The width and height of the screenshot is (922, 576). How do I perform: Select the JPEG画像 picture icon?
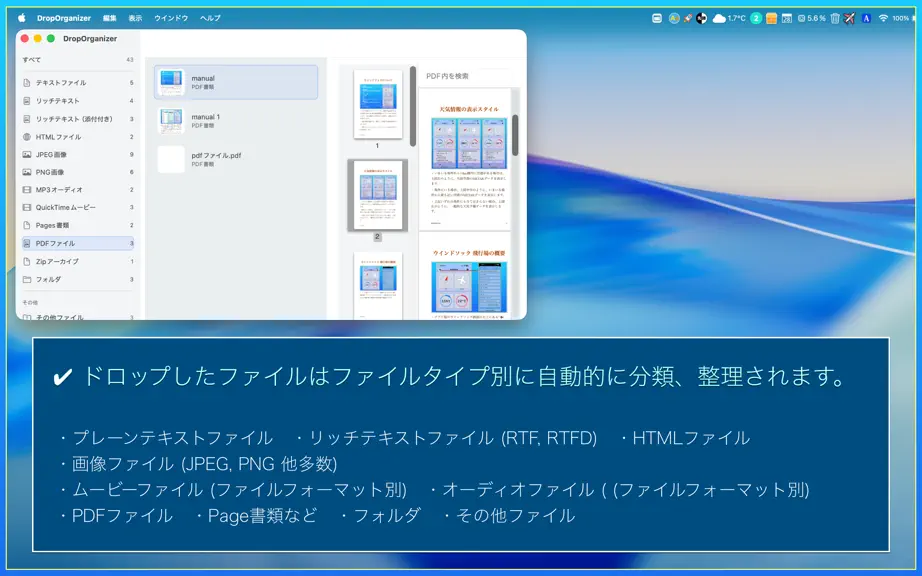click(x=26, y=155)
